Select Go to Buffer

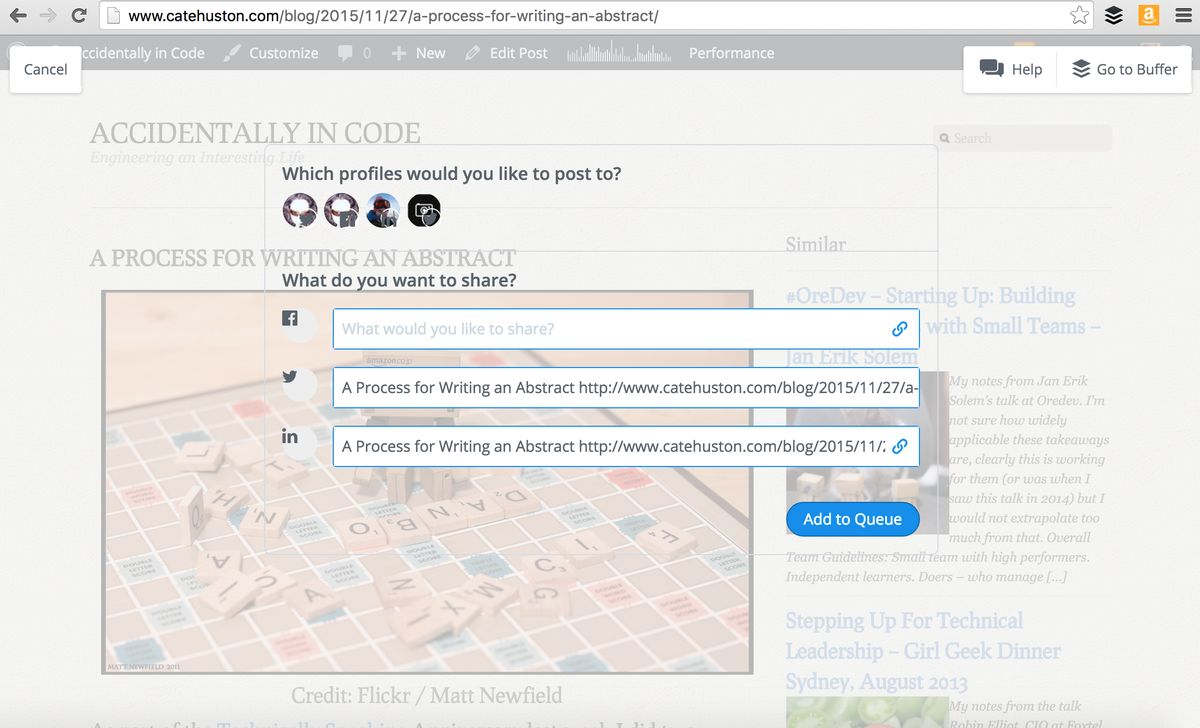[x=1124, y=69]
